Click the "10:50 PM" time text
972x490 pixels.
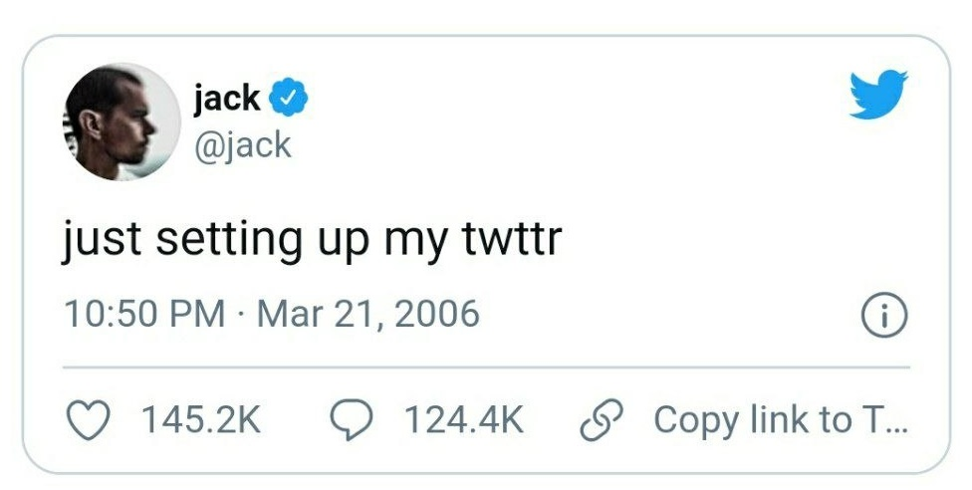(x=144, y=314)
